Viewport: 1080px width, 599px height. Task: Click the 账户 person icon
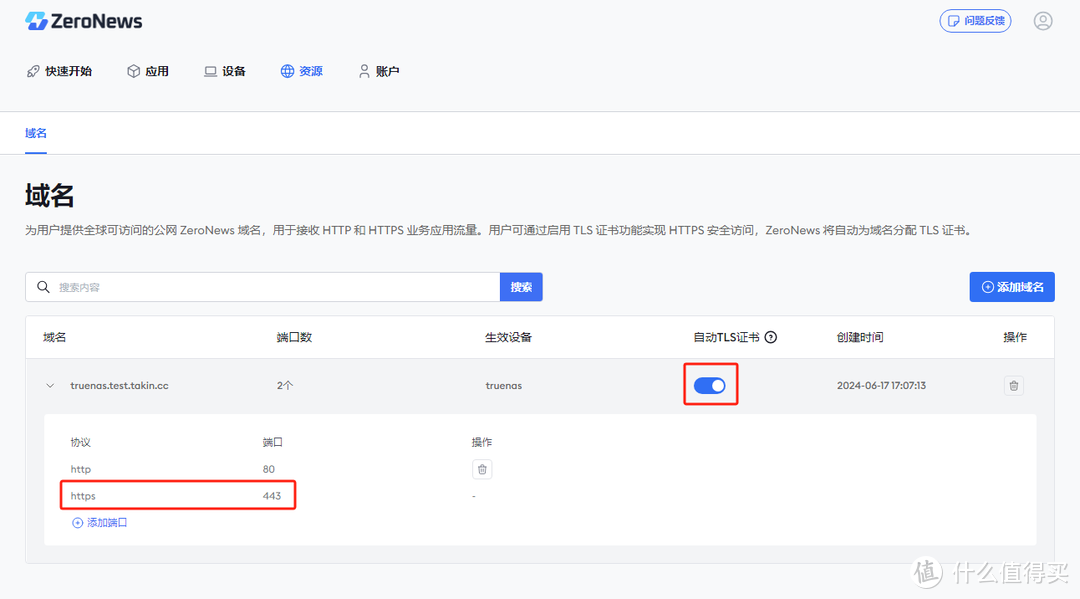pyautogui.click(x=364, y=70)
